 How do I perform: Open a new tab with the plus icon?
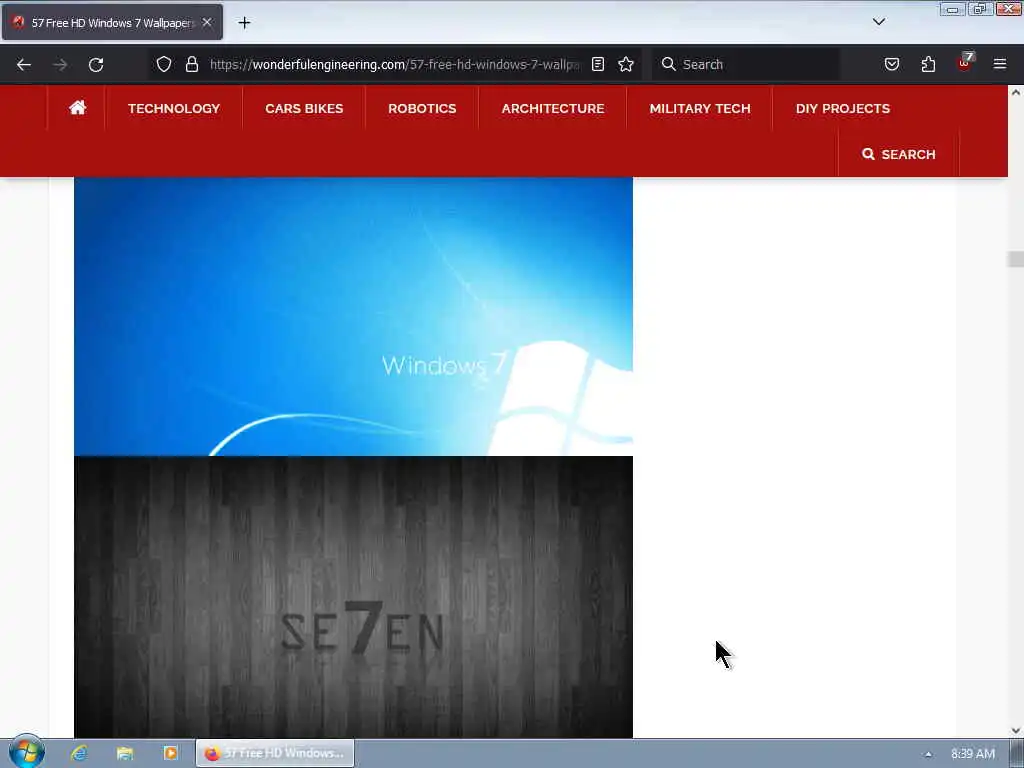[x=244, y=23]
